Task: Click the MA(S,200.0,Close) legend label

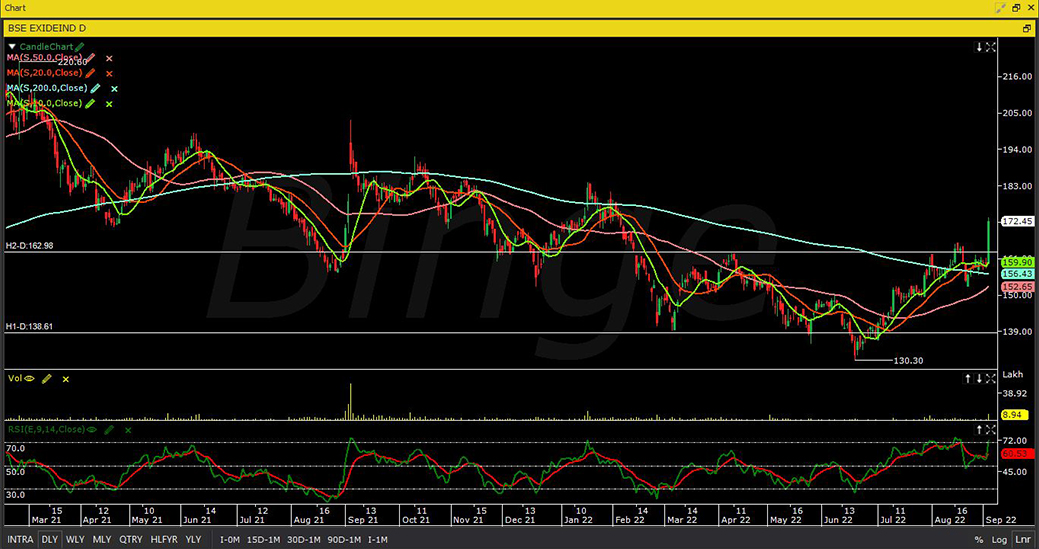Action: 47,88
